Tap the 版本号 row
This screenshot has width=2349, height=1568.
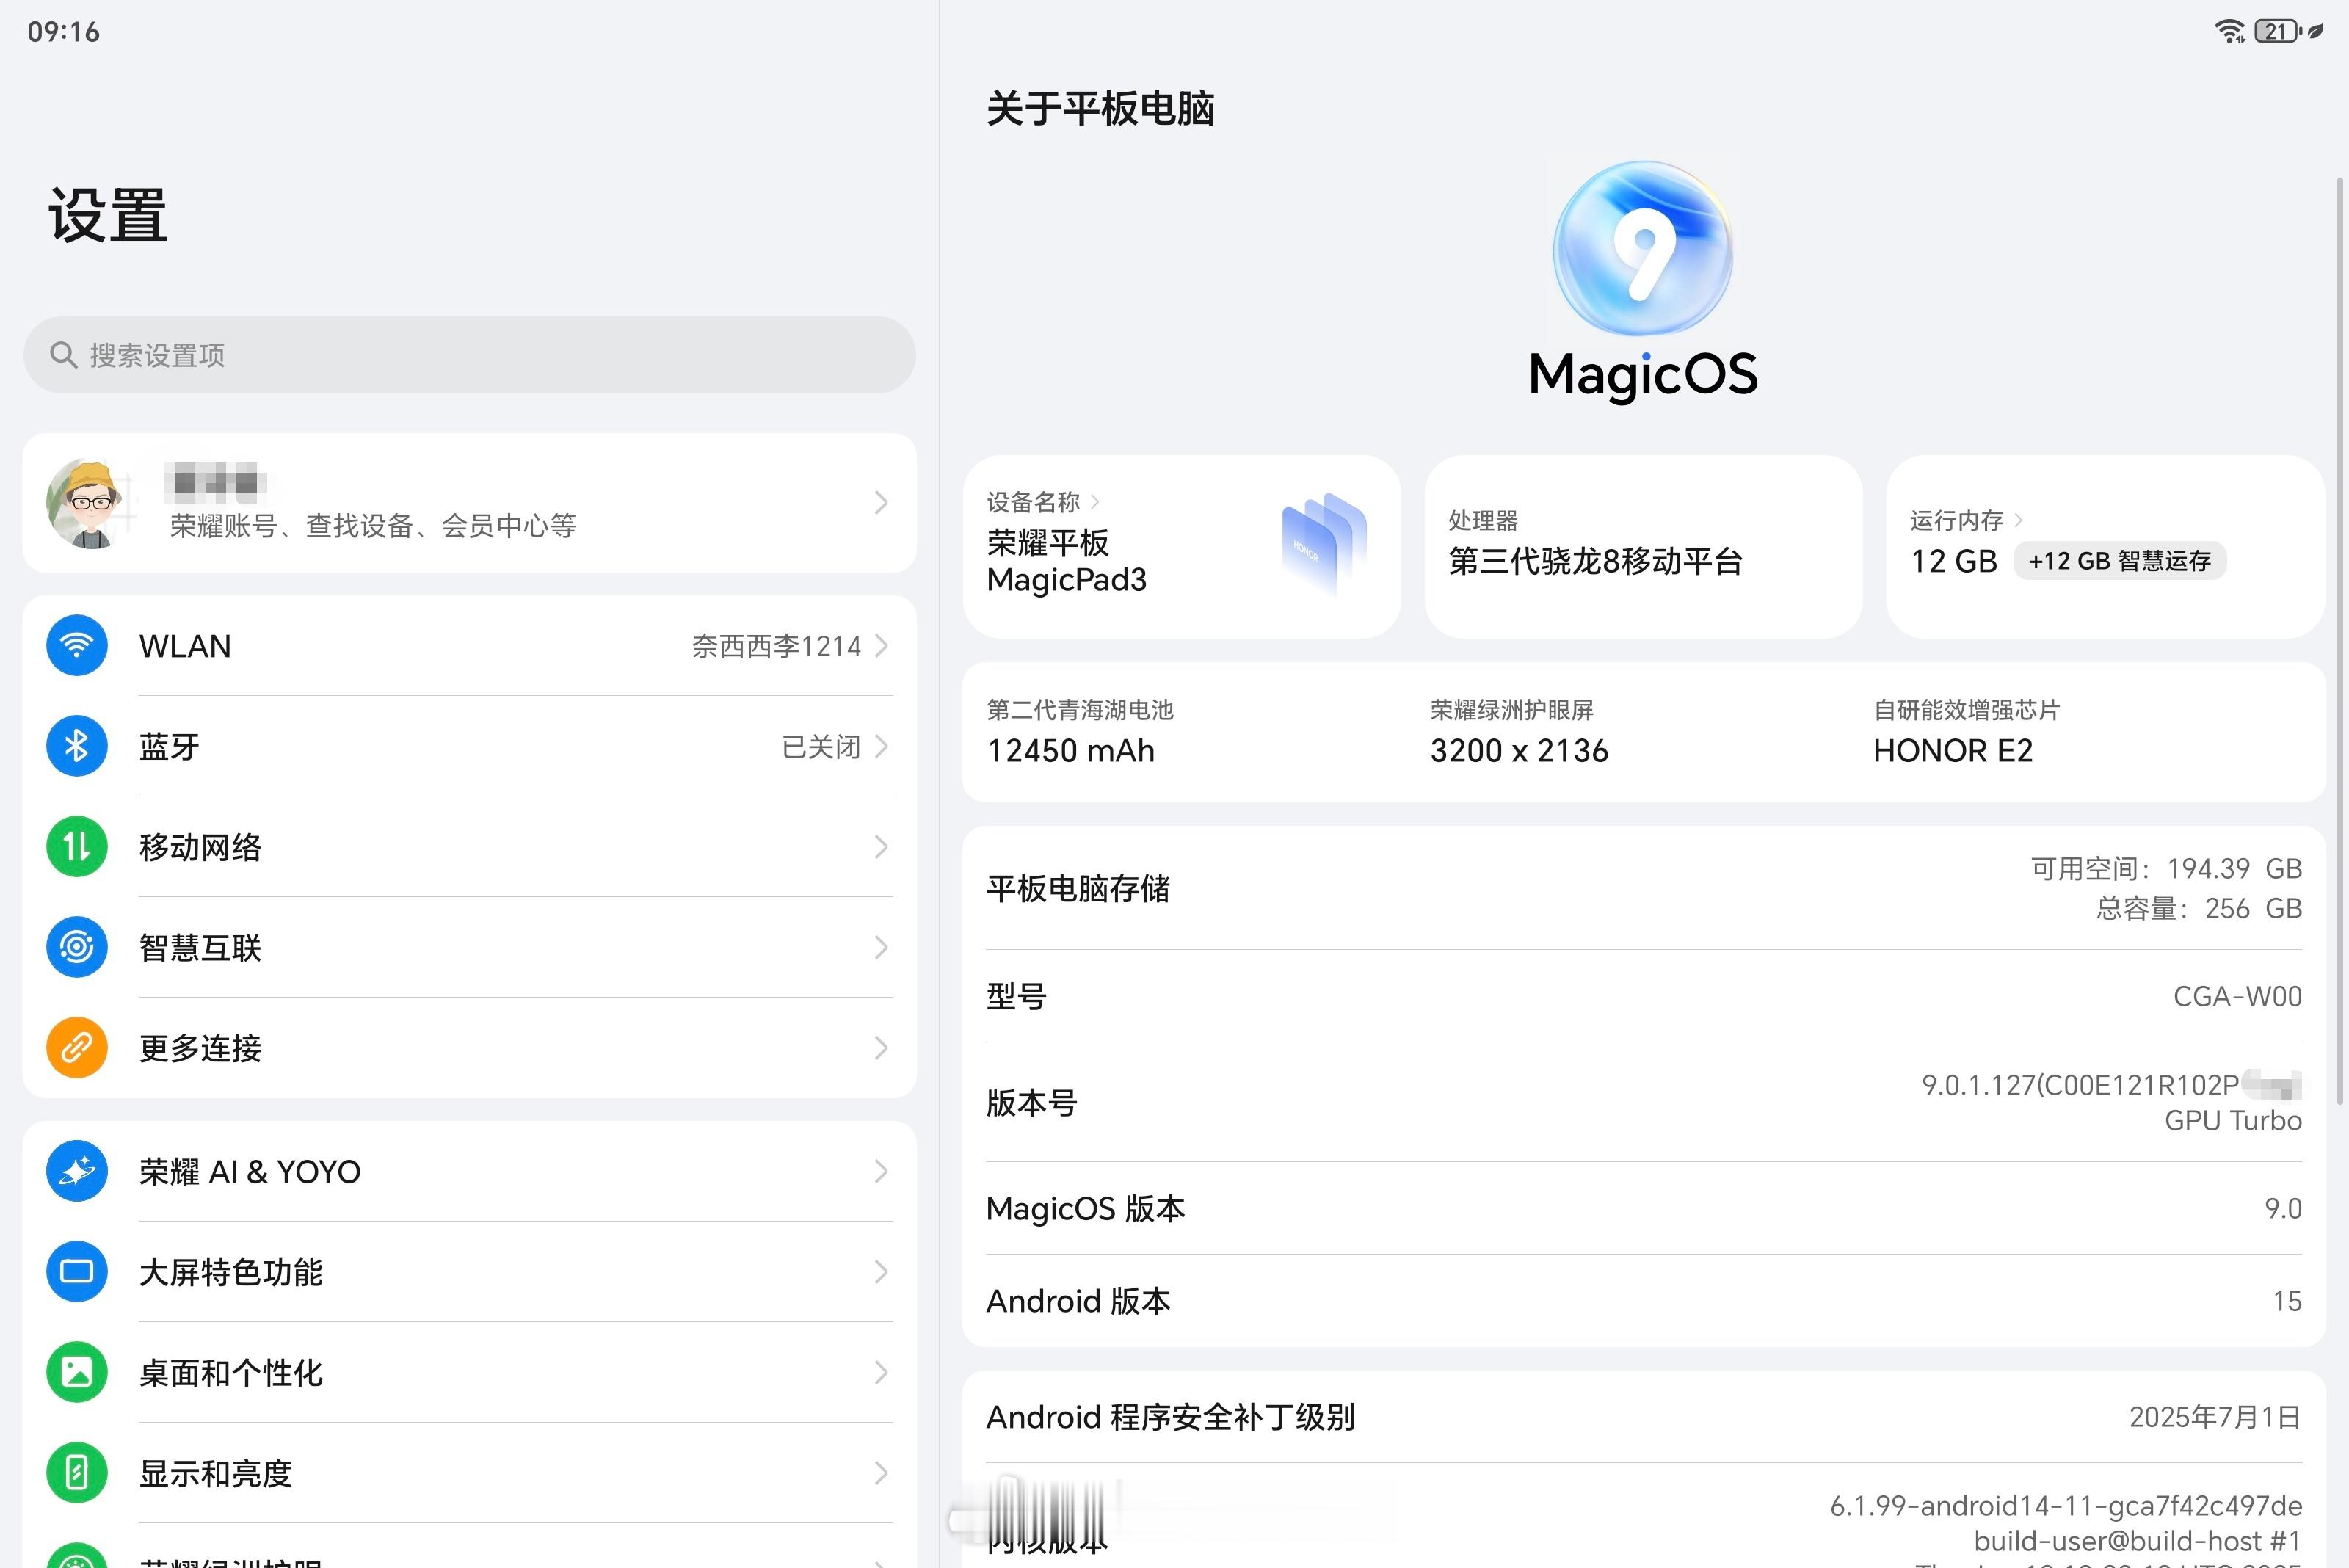(1643, 1102)
